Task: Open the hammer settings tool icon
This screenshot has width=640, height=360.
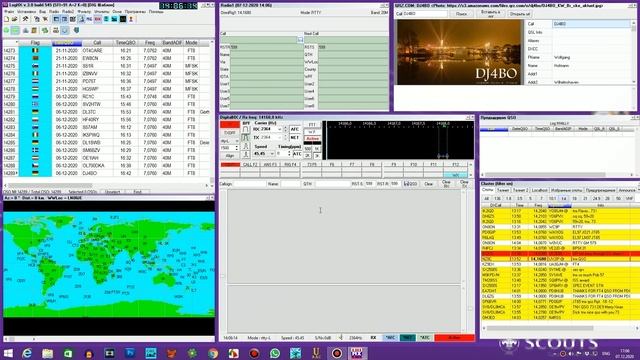Action: click(x=25, y=19)
